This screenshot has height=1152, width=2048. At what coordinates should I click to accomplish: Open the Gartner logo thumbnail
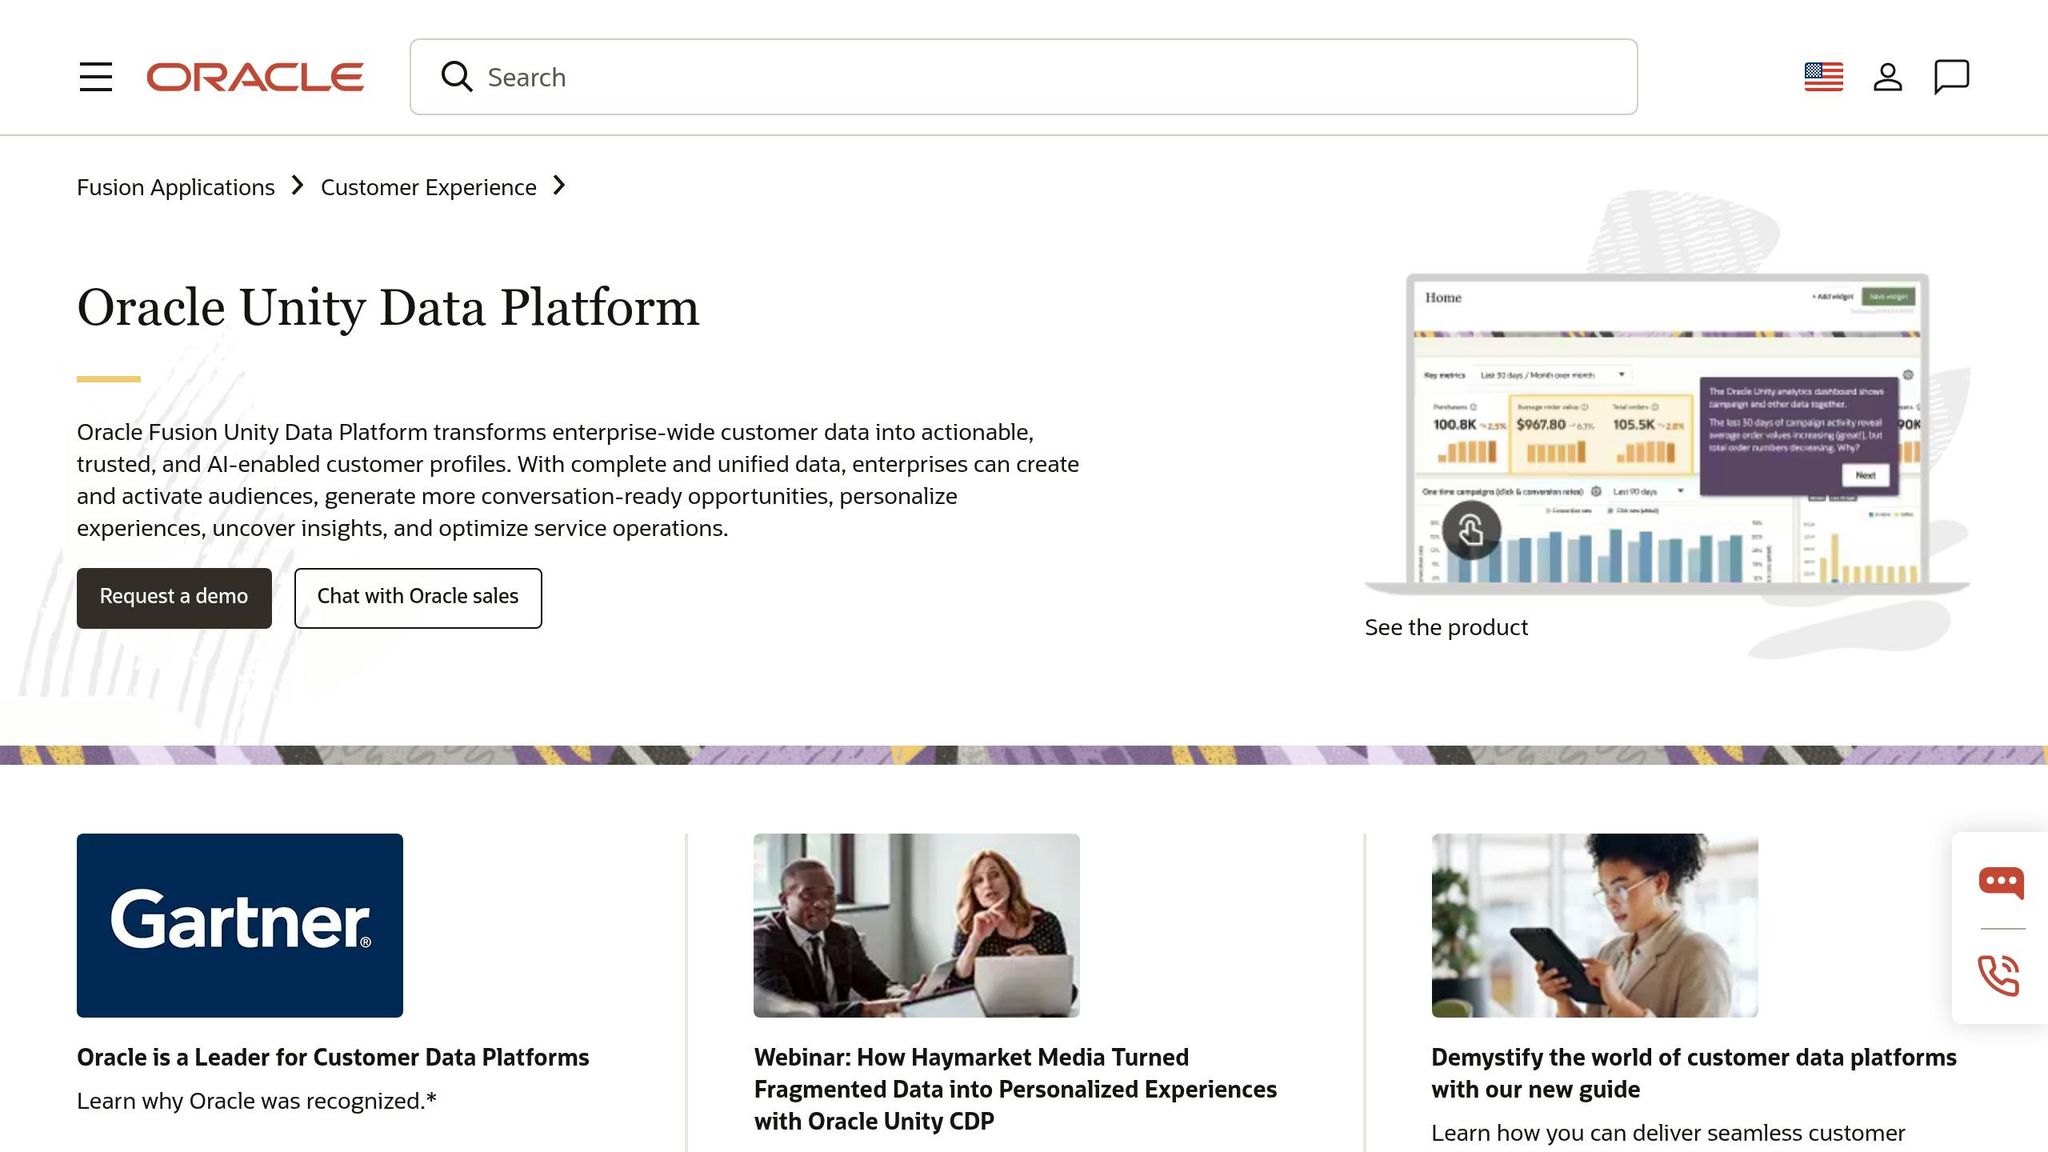tap(240, 925)
